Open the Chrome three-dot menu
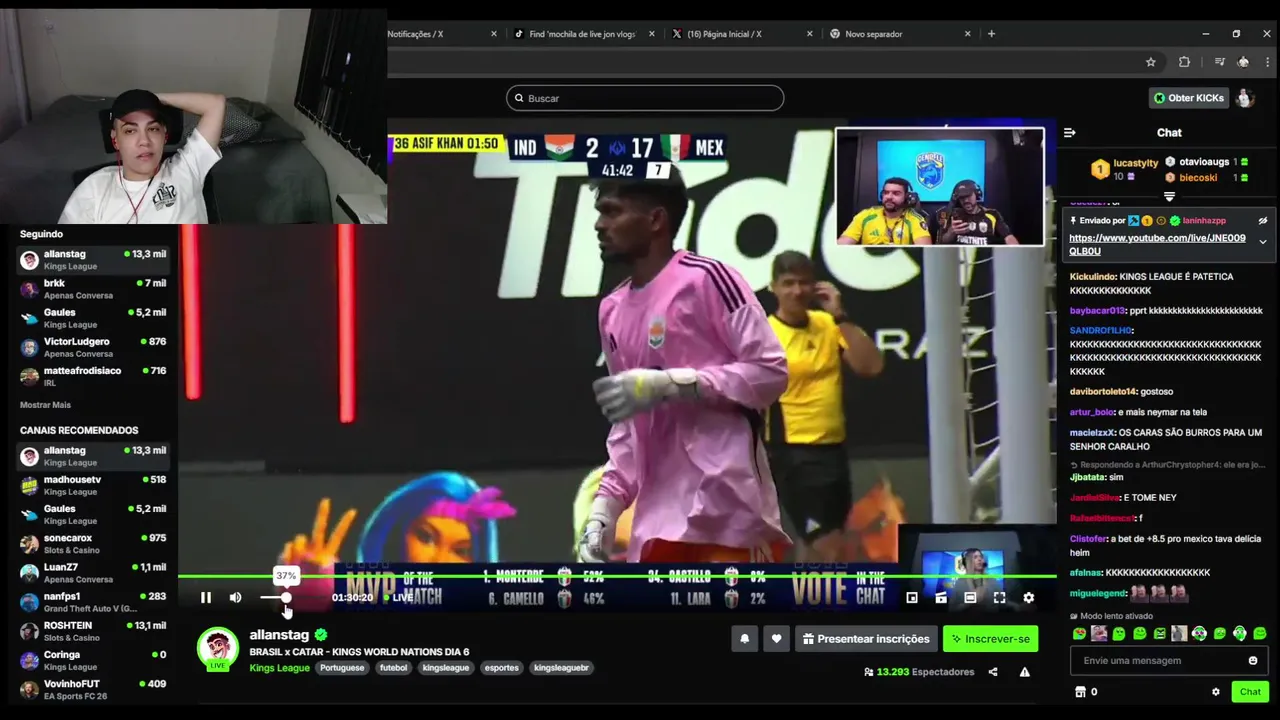This screenshot has width=1280, height=720. pos(1267,62)
